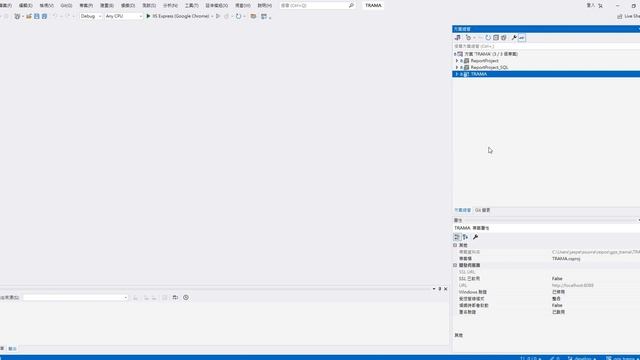Switch to the Git Changes bottom tab
The width and height of the screenshot is (640, 360).
(482, 210)
